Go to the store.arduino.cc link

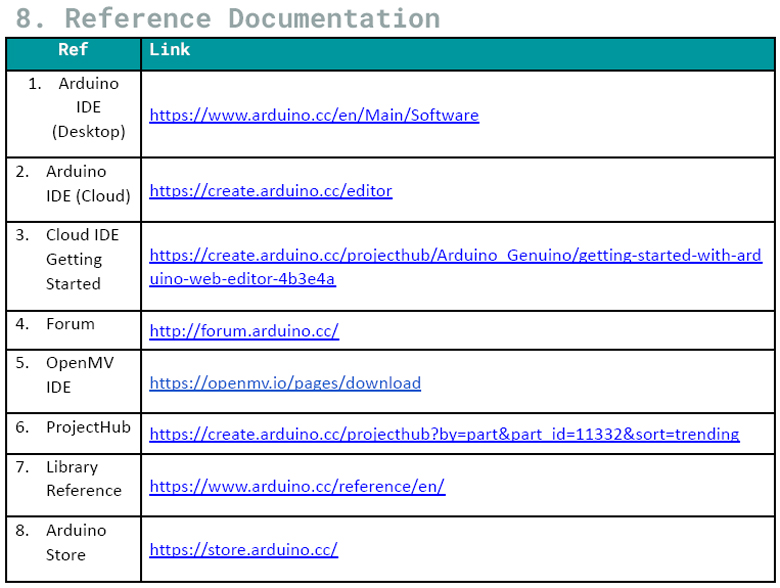244,549
